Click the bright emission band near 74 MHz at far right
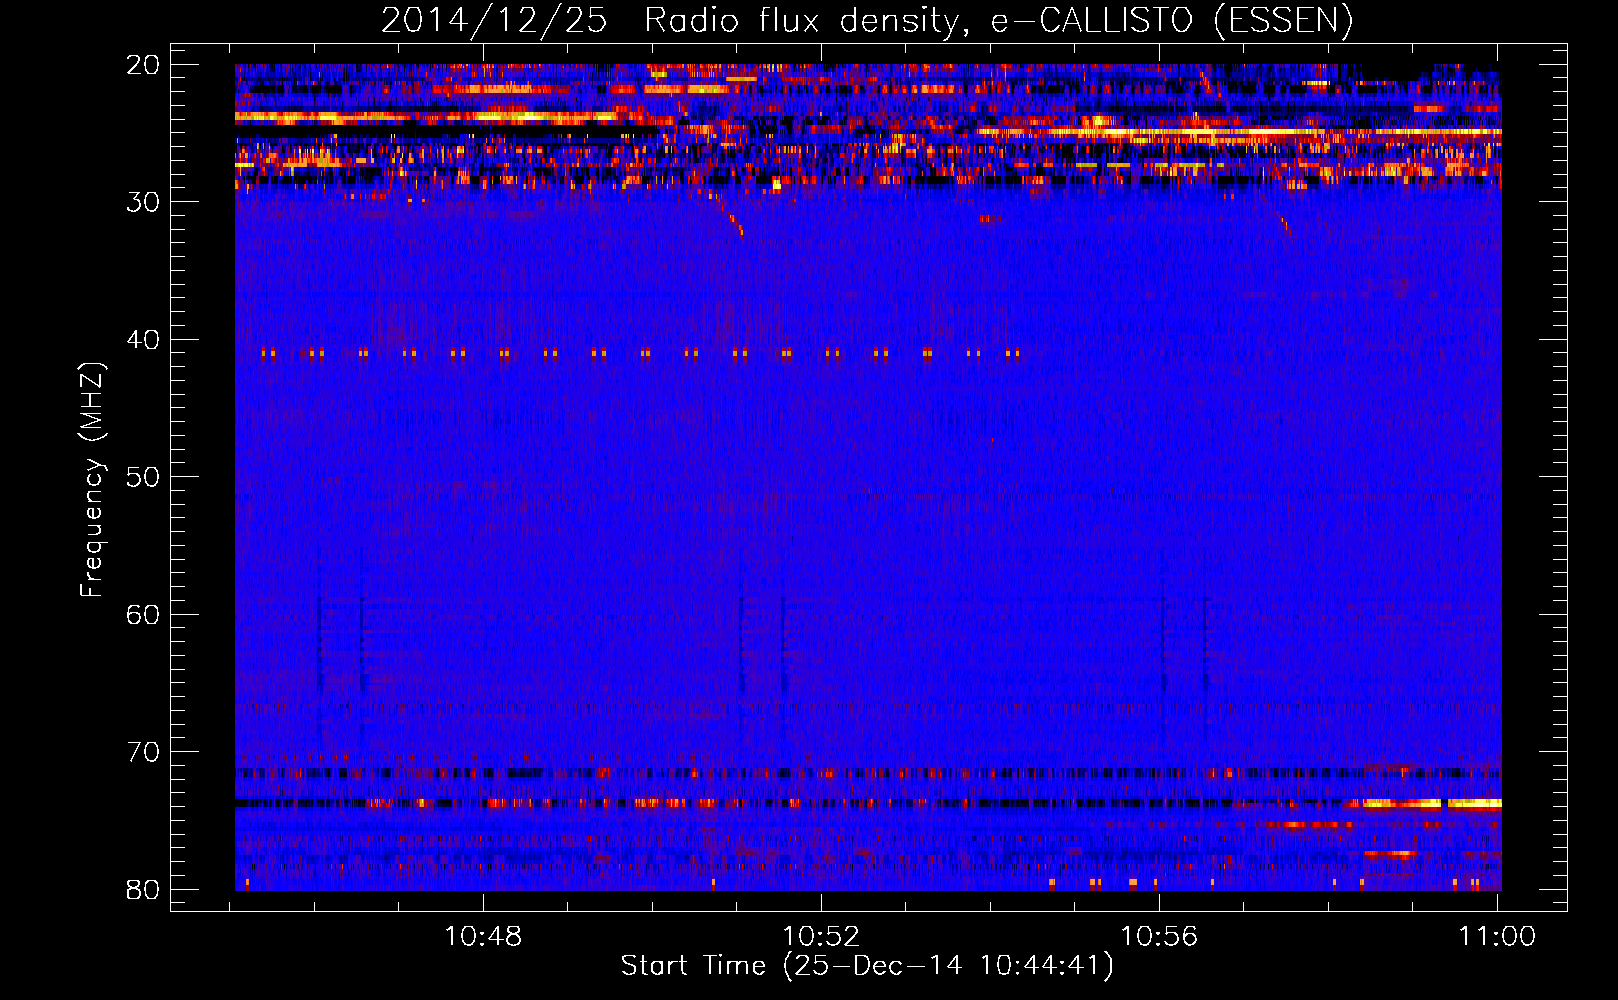Viewport: 1618px width, 1000px height. coord(1430,803)
